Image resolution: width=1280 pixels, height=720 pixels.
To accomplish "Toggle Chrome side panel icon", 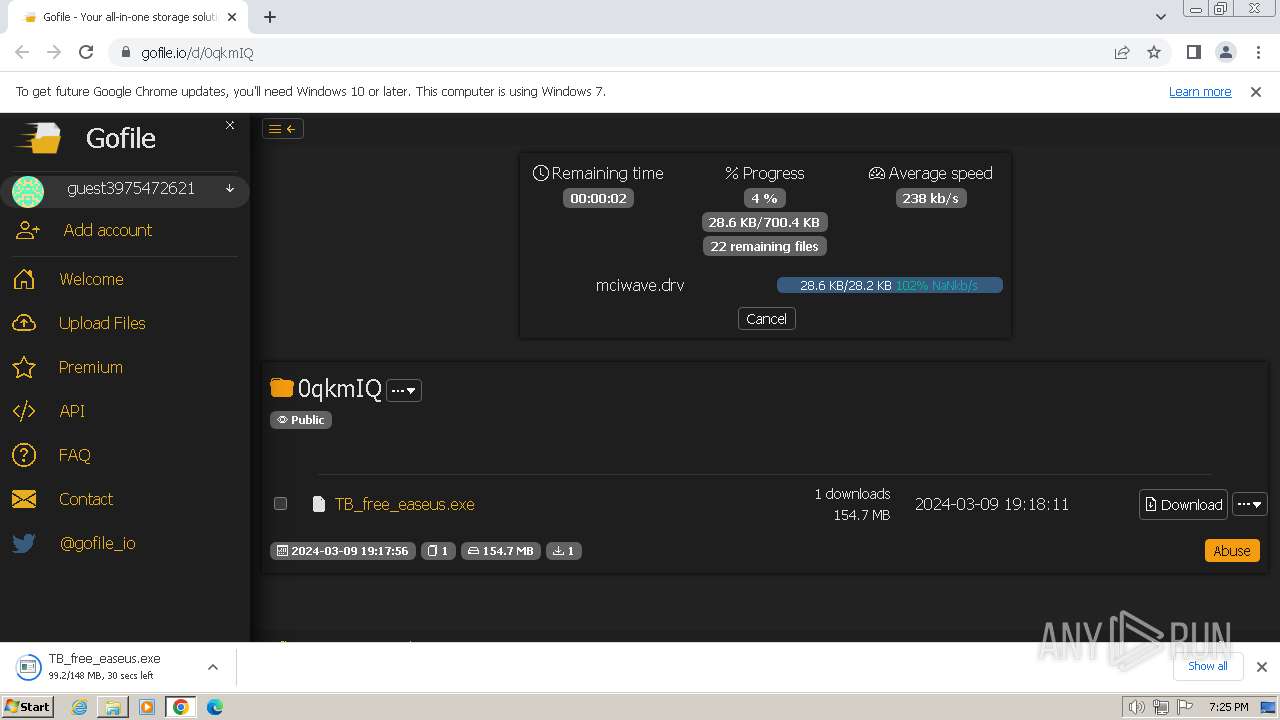I will 1194,53.
